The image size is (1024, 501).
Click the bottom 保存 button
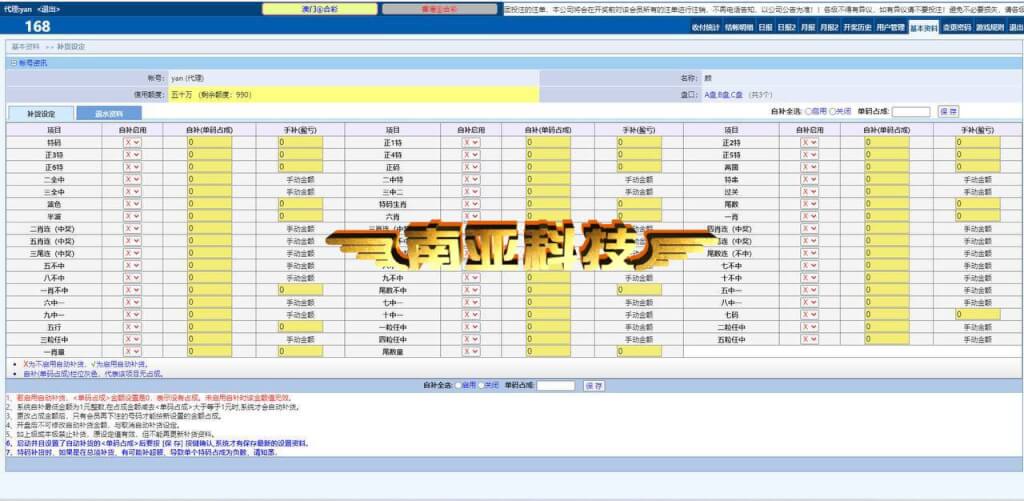(x=594, y=386)
